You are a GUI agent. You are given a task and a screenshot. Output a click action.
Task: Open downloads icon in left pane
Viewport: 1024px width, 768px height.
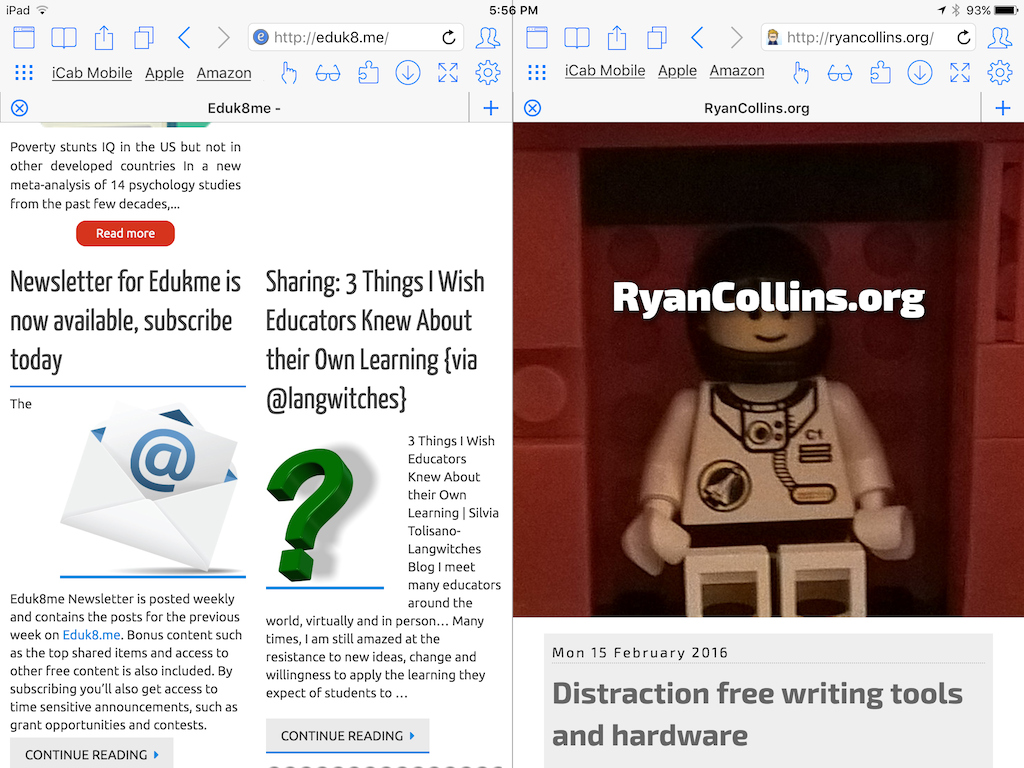coord(408,72)
